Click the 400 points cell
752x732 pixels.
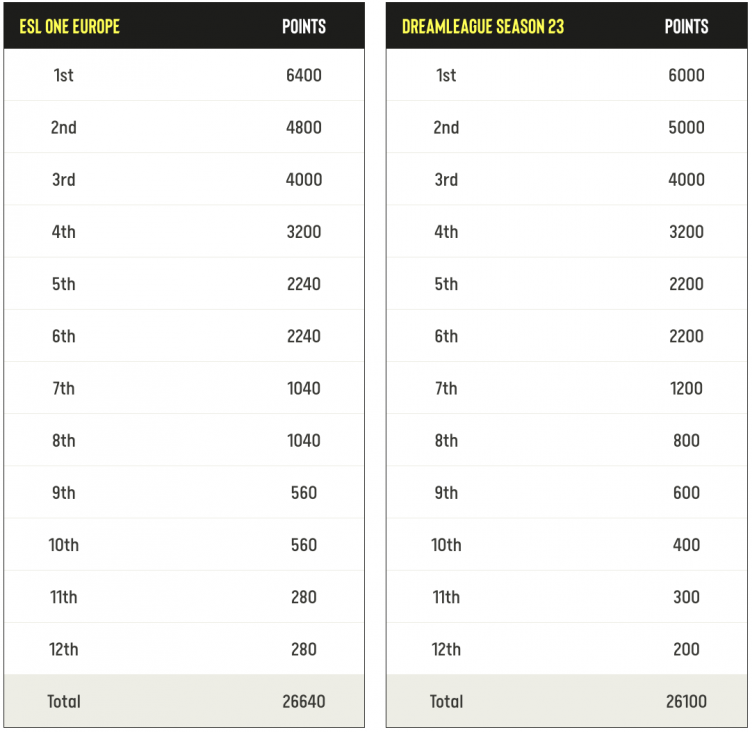point(686,545)
